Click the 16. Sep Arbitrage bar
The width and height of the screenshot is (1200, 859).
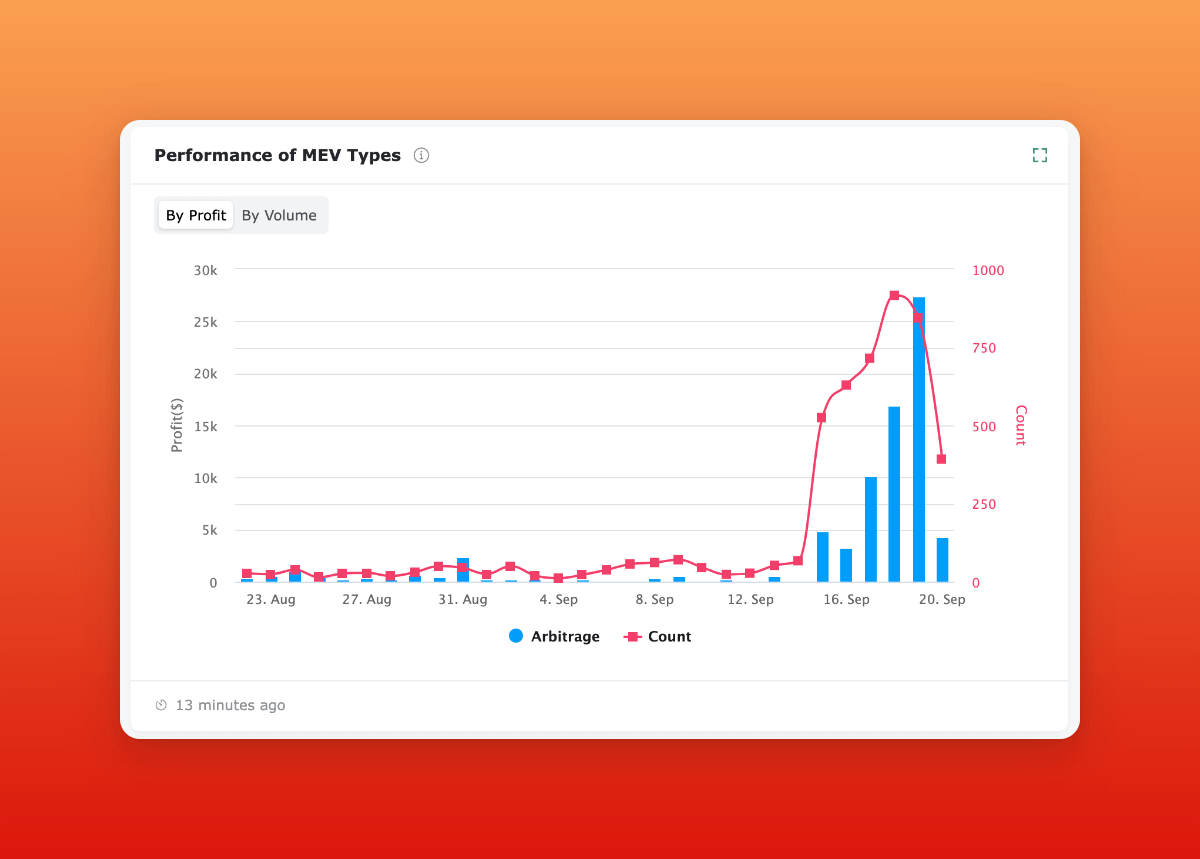point(846,565)
